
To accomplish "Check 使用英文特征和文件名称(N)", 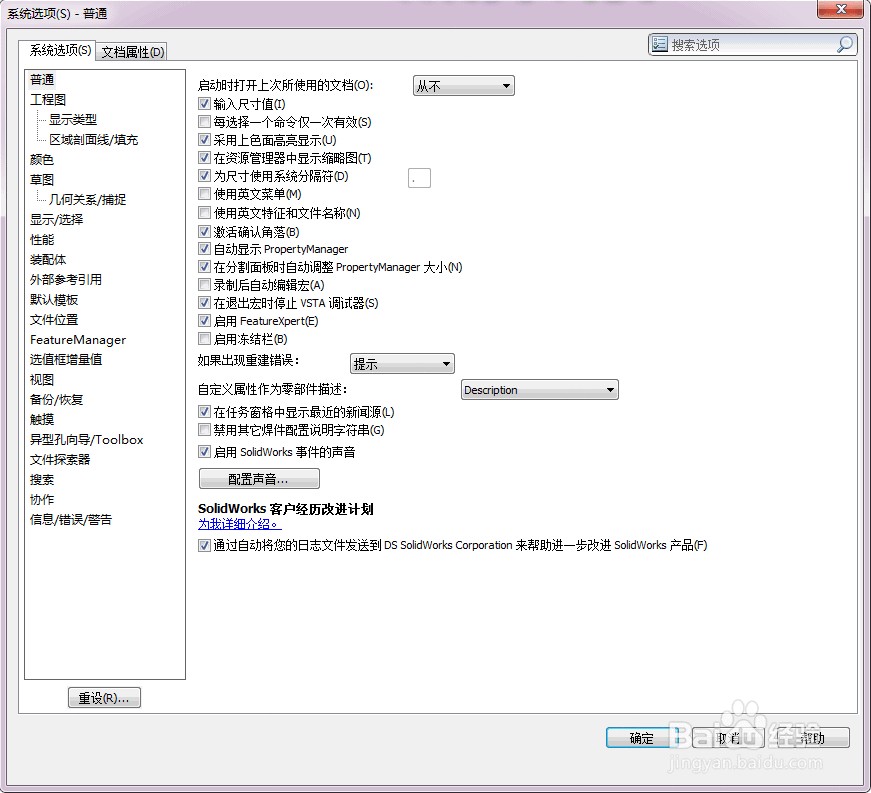I will 204,213.
